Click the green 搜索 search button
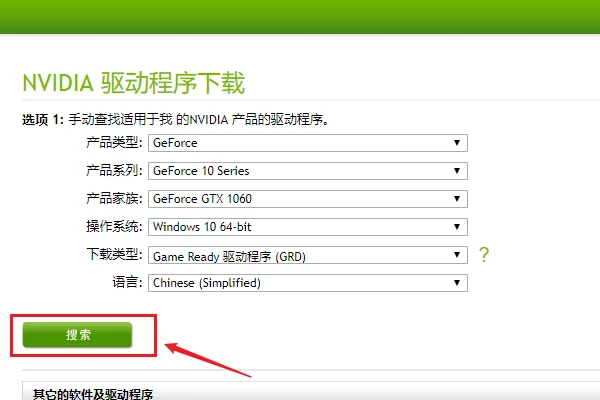Viewport: 600px width, 400px height. 77,335
